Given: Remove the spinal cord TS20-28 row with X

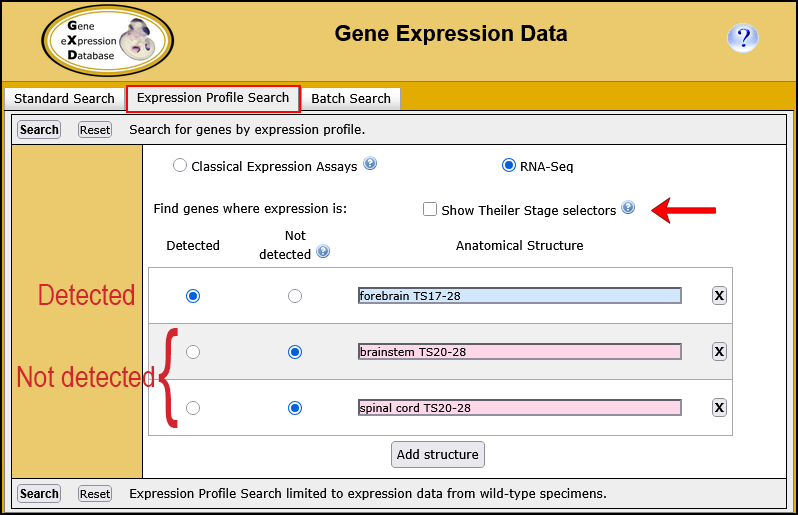Looking at the screenshot, I should click(x=719, y=407).
